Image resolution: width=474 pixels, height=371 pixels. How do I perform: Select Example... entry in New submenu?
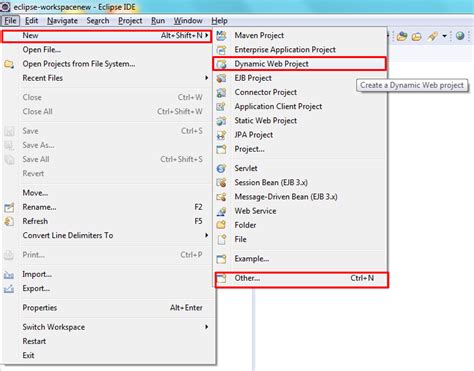(300, 259)
